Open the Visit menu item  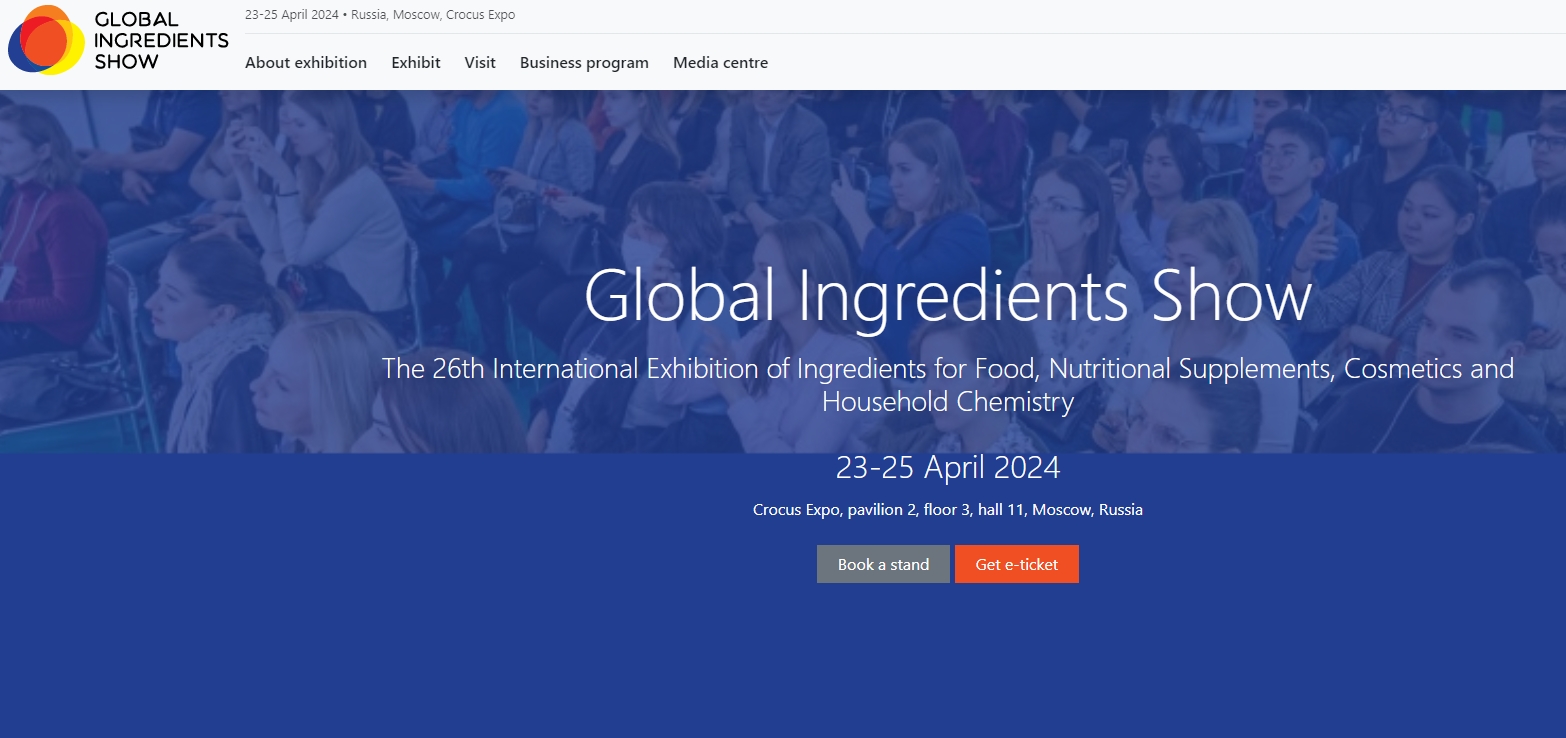(x=480, y=62)
